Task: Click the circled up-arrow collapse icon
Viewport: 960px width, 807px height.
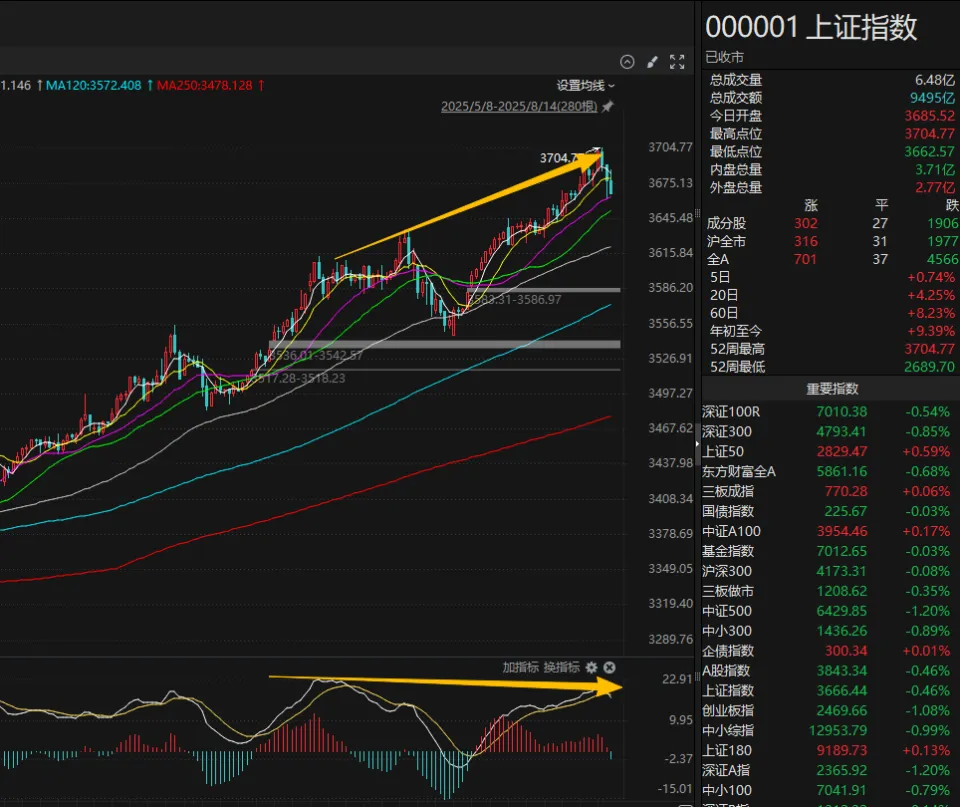Action: click(x=627, y=62)
